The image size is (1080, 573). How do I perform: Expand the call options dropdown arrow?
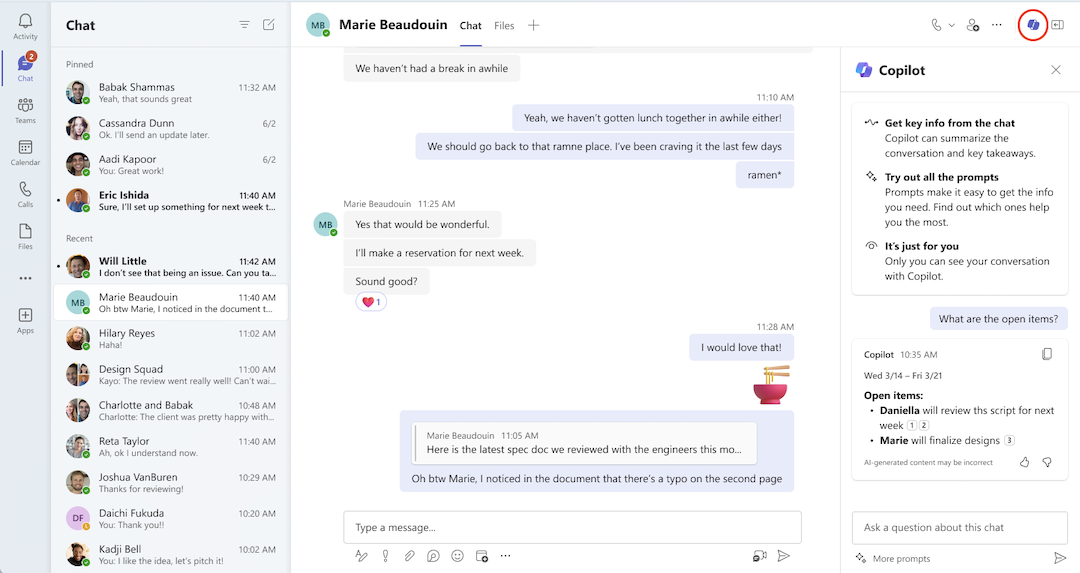[x=951, y=25]
